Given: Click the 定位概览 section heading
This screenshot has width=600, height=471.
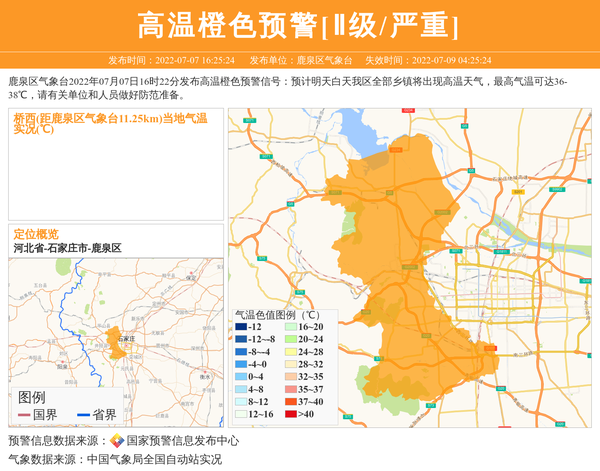Looking at the screenshot, I should click(x=36, y=233).
